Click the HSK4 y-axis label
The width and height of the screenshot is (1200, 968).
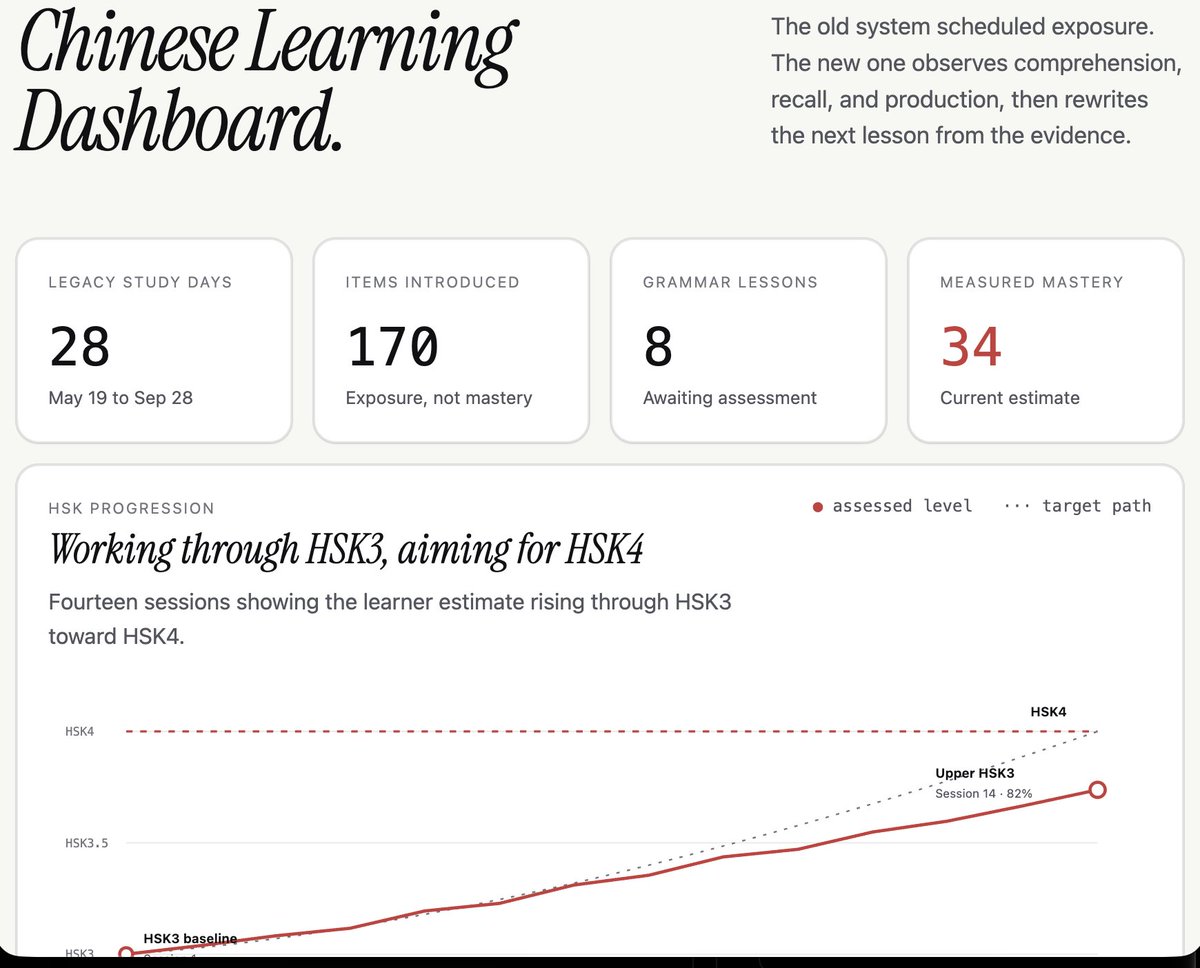[x=79, y=732]
